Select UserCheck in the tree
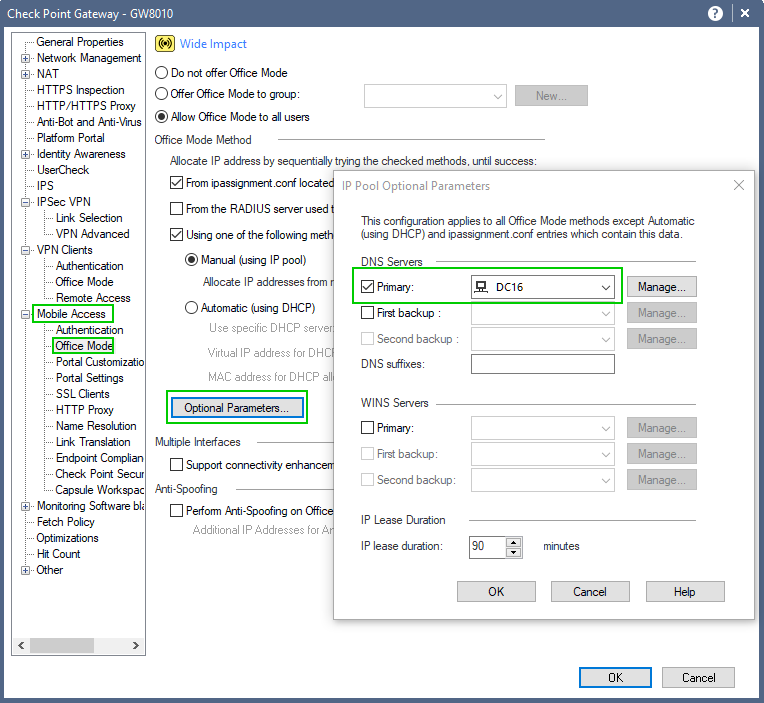The image size is (764, 703). coord(63,170)
